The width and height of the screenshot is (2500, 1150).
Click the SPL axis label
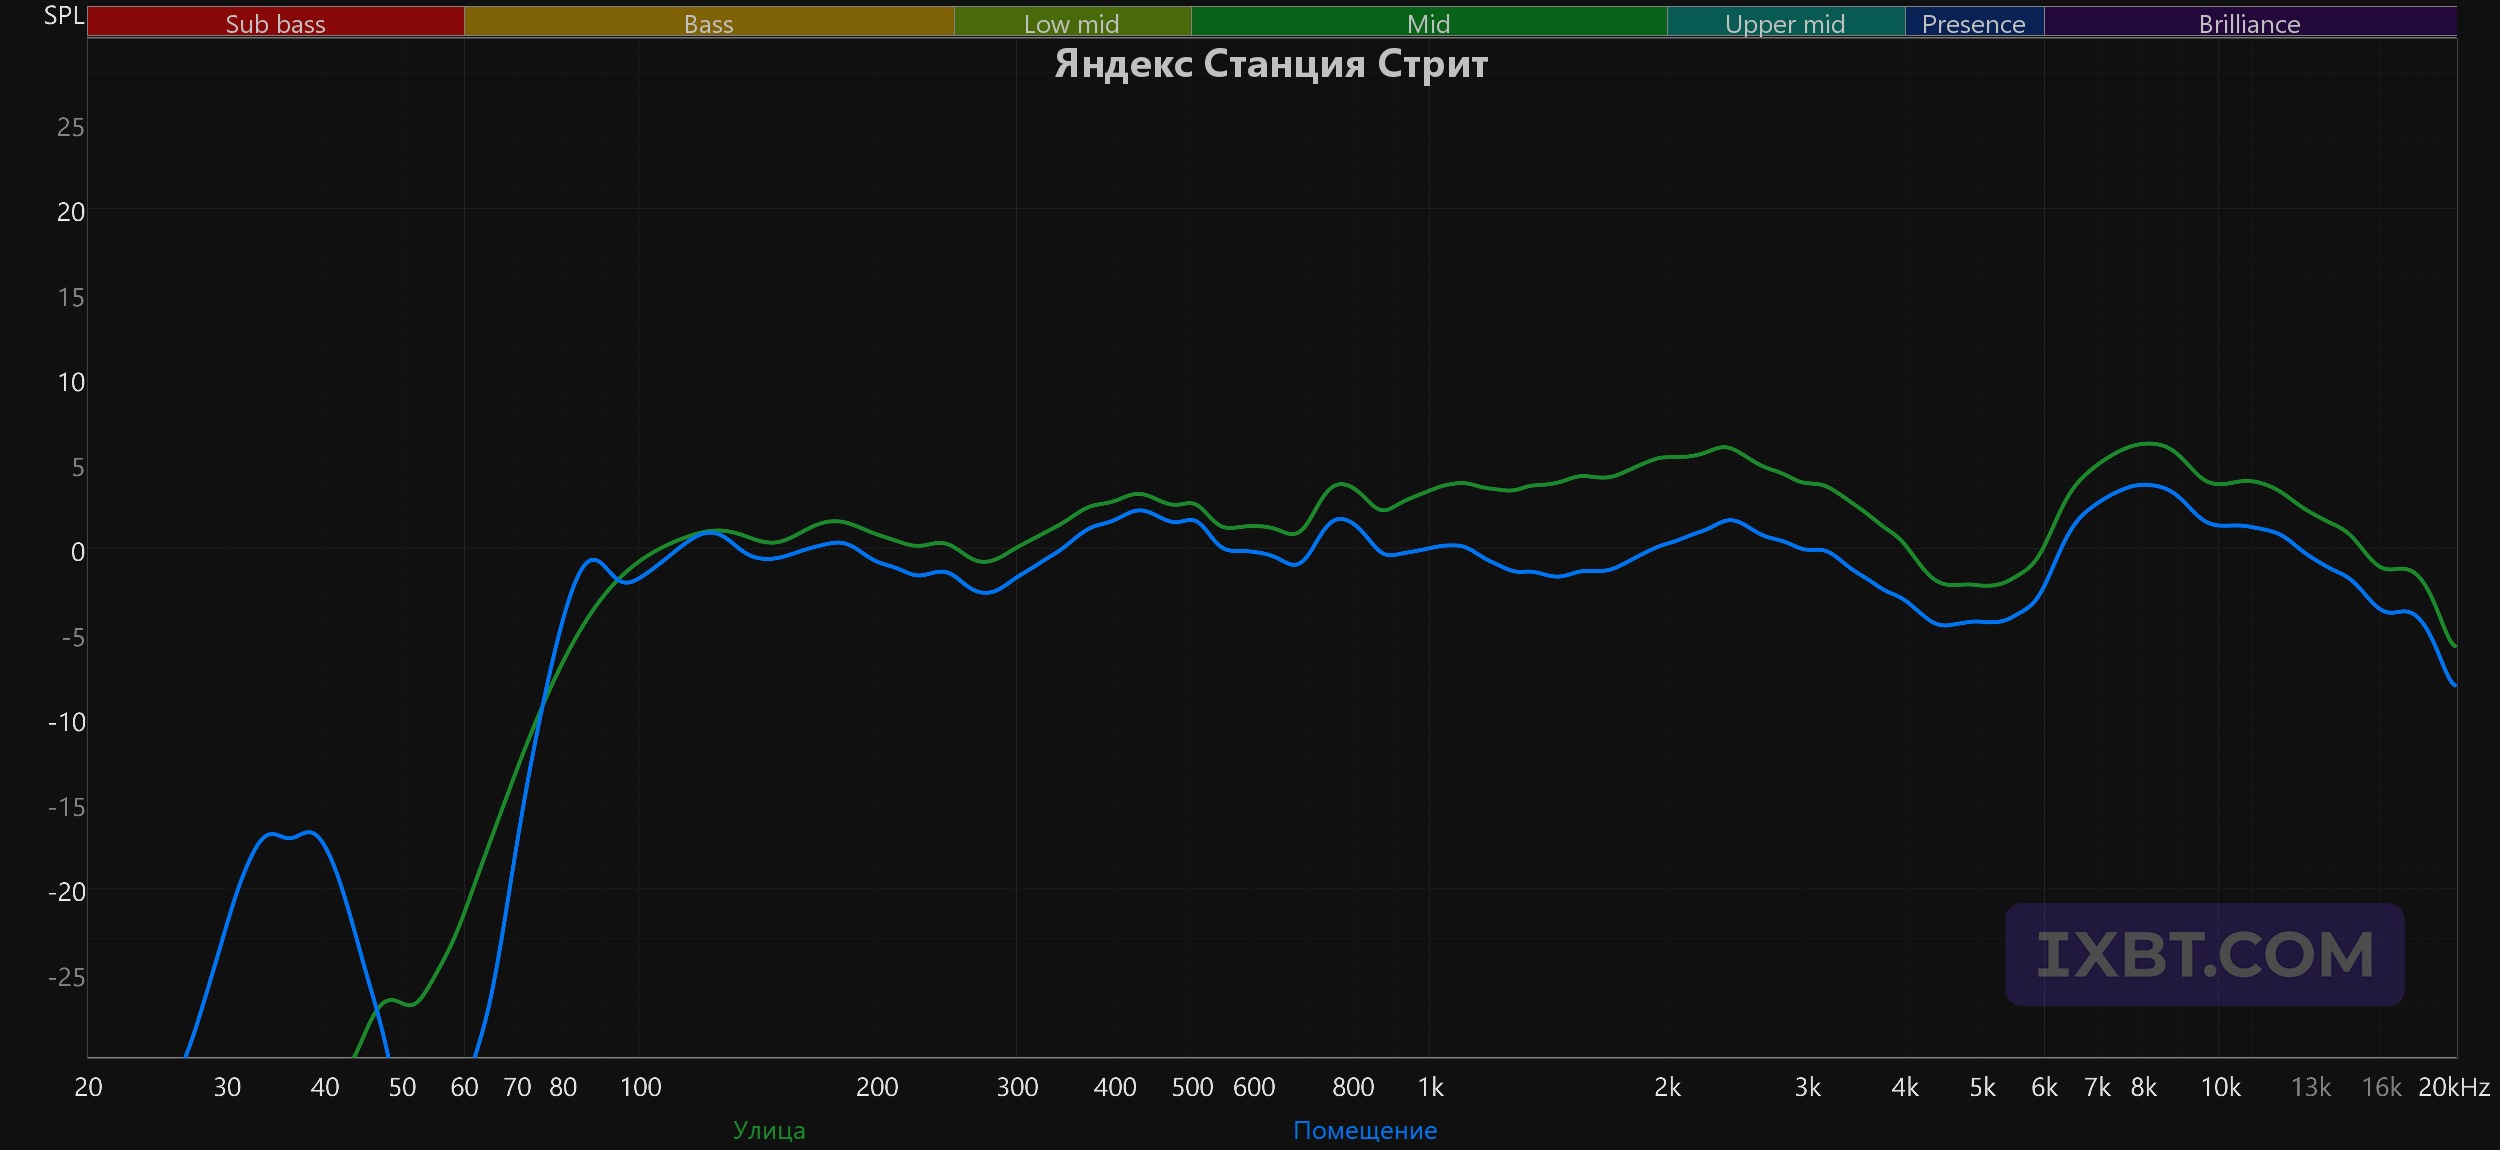point(64,16)
